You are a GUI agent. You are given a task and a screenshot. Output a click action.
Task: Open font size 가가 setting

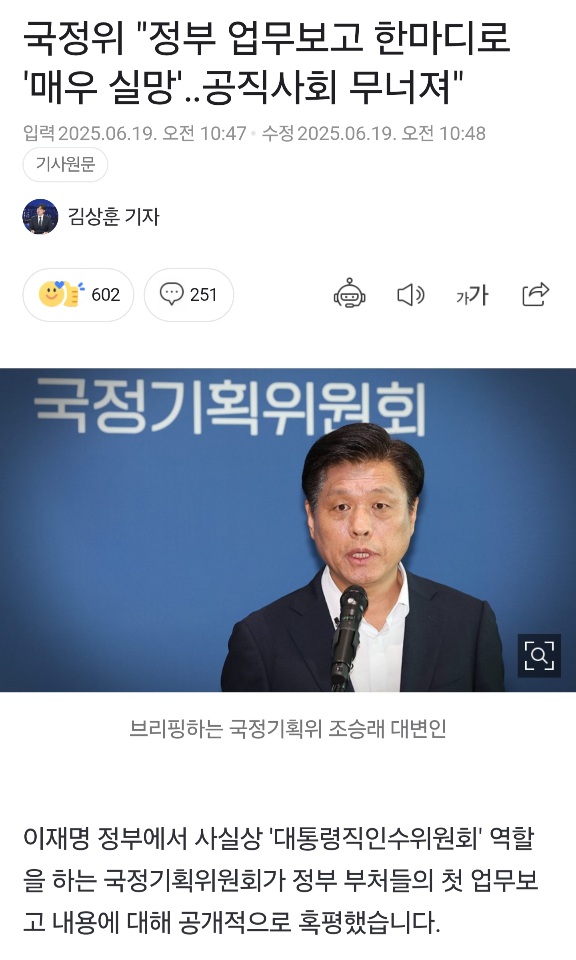click(473, 295)
